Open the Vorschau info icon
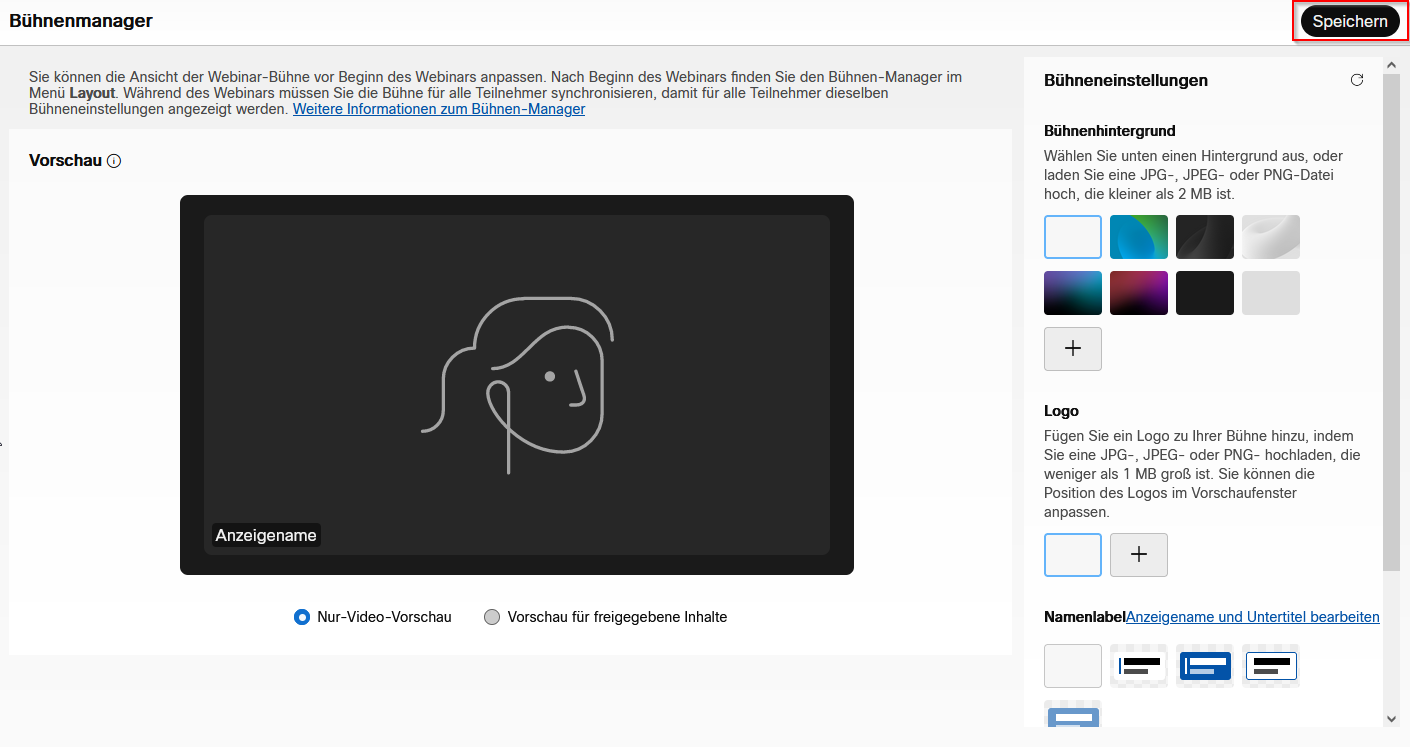This screenshot has width=1410, height=747. [114, 161]
